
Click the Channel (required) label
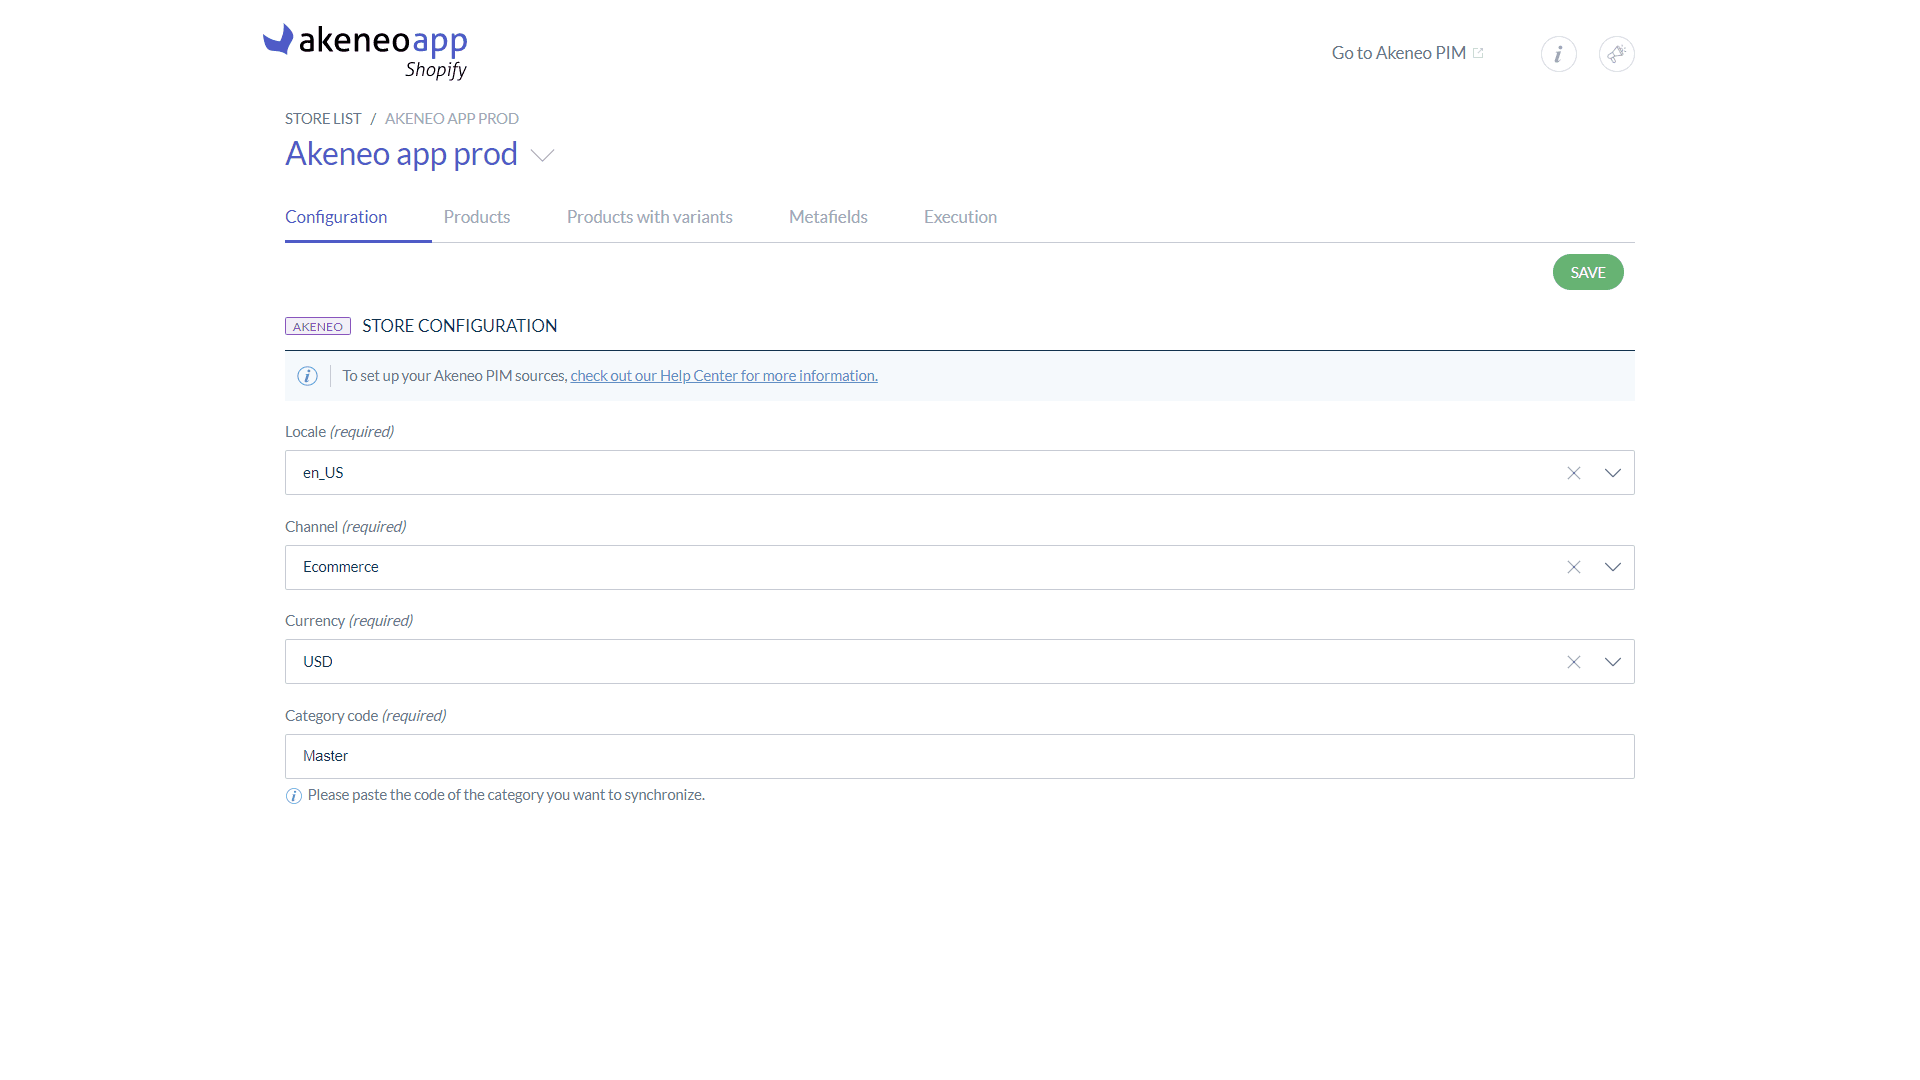345,527
